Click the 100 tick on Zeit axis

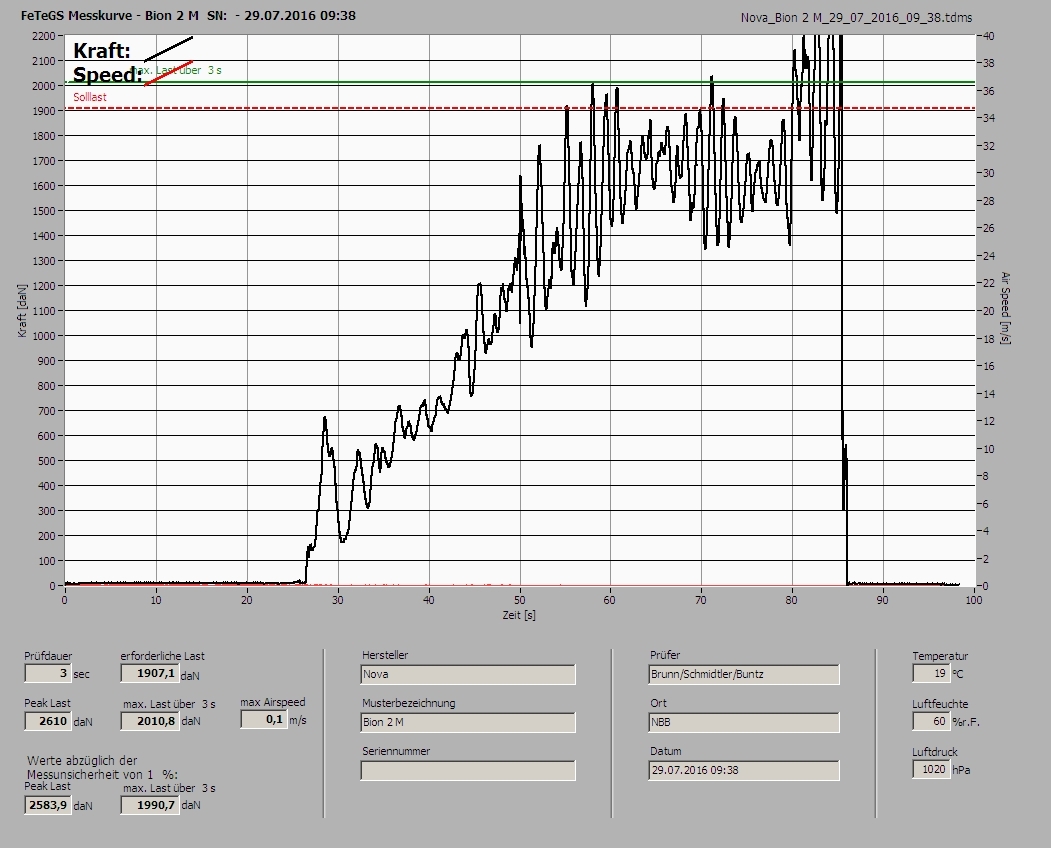[x=974, y=600]
